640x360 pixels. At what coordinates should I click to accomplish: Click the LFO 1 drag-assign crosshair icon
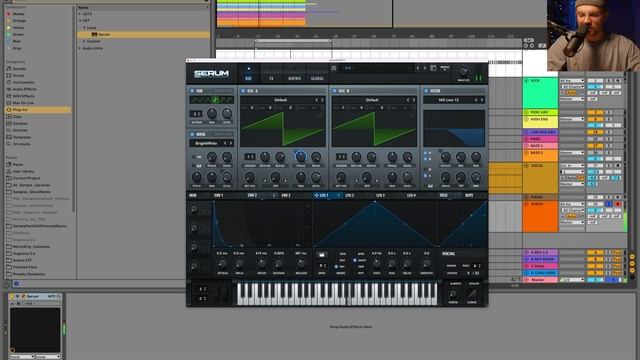coord(316,196)
